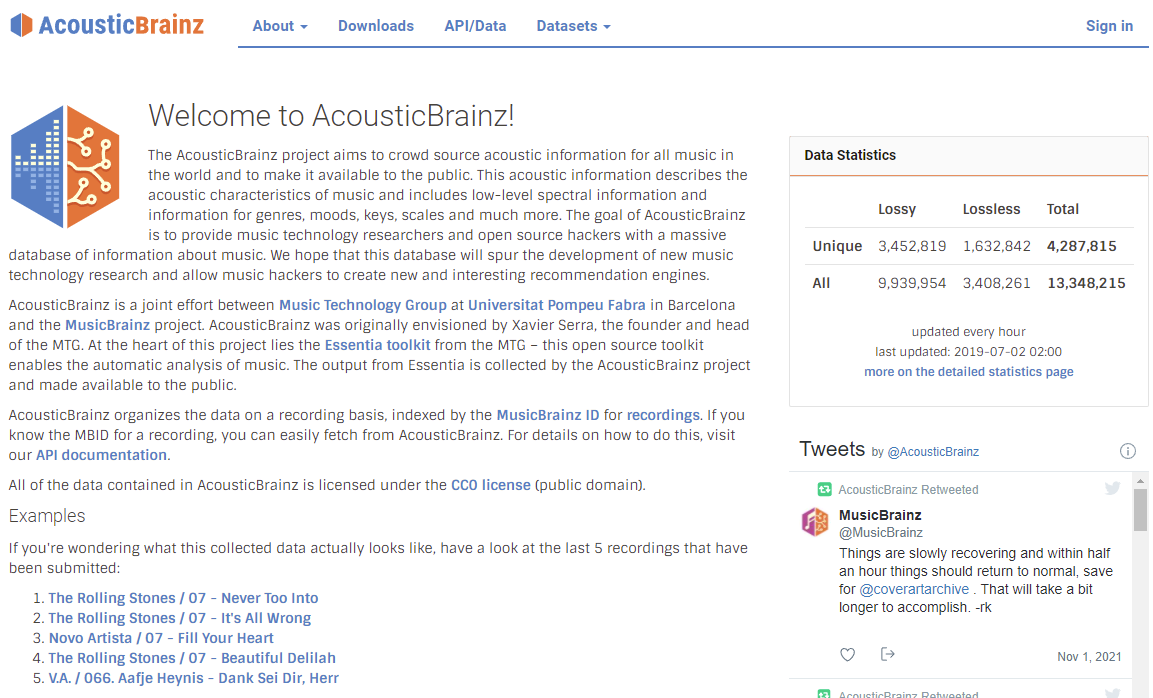Screen dimensions: 1153x698
Task: Open recording Beautiful Delilah by Rolling Stones
Action: (192, 658)
